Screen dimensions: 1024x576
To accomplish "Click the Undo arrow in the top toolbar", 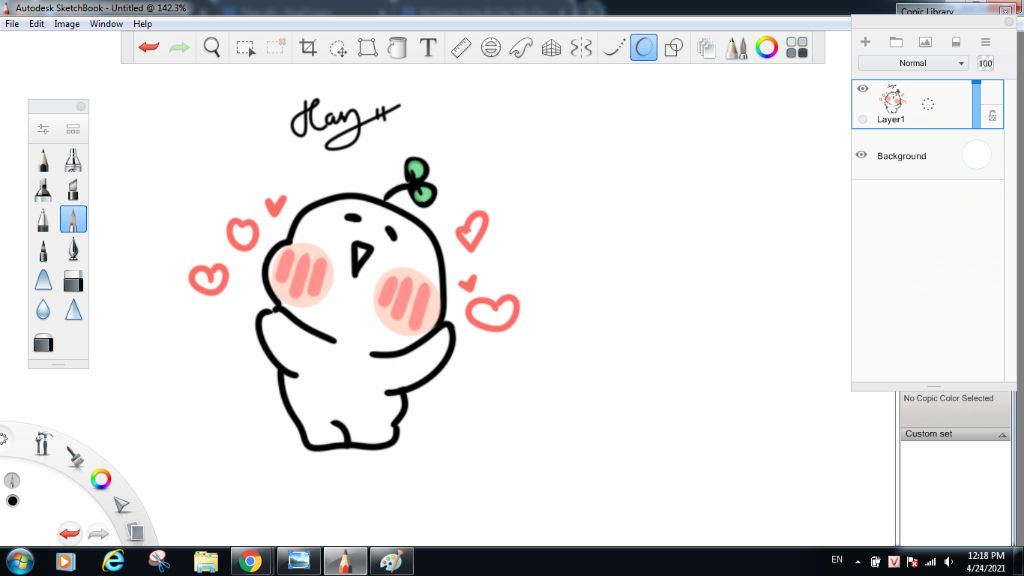I will [x=149, y=48].
